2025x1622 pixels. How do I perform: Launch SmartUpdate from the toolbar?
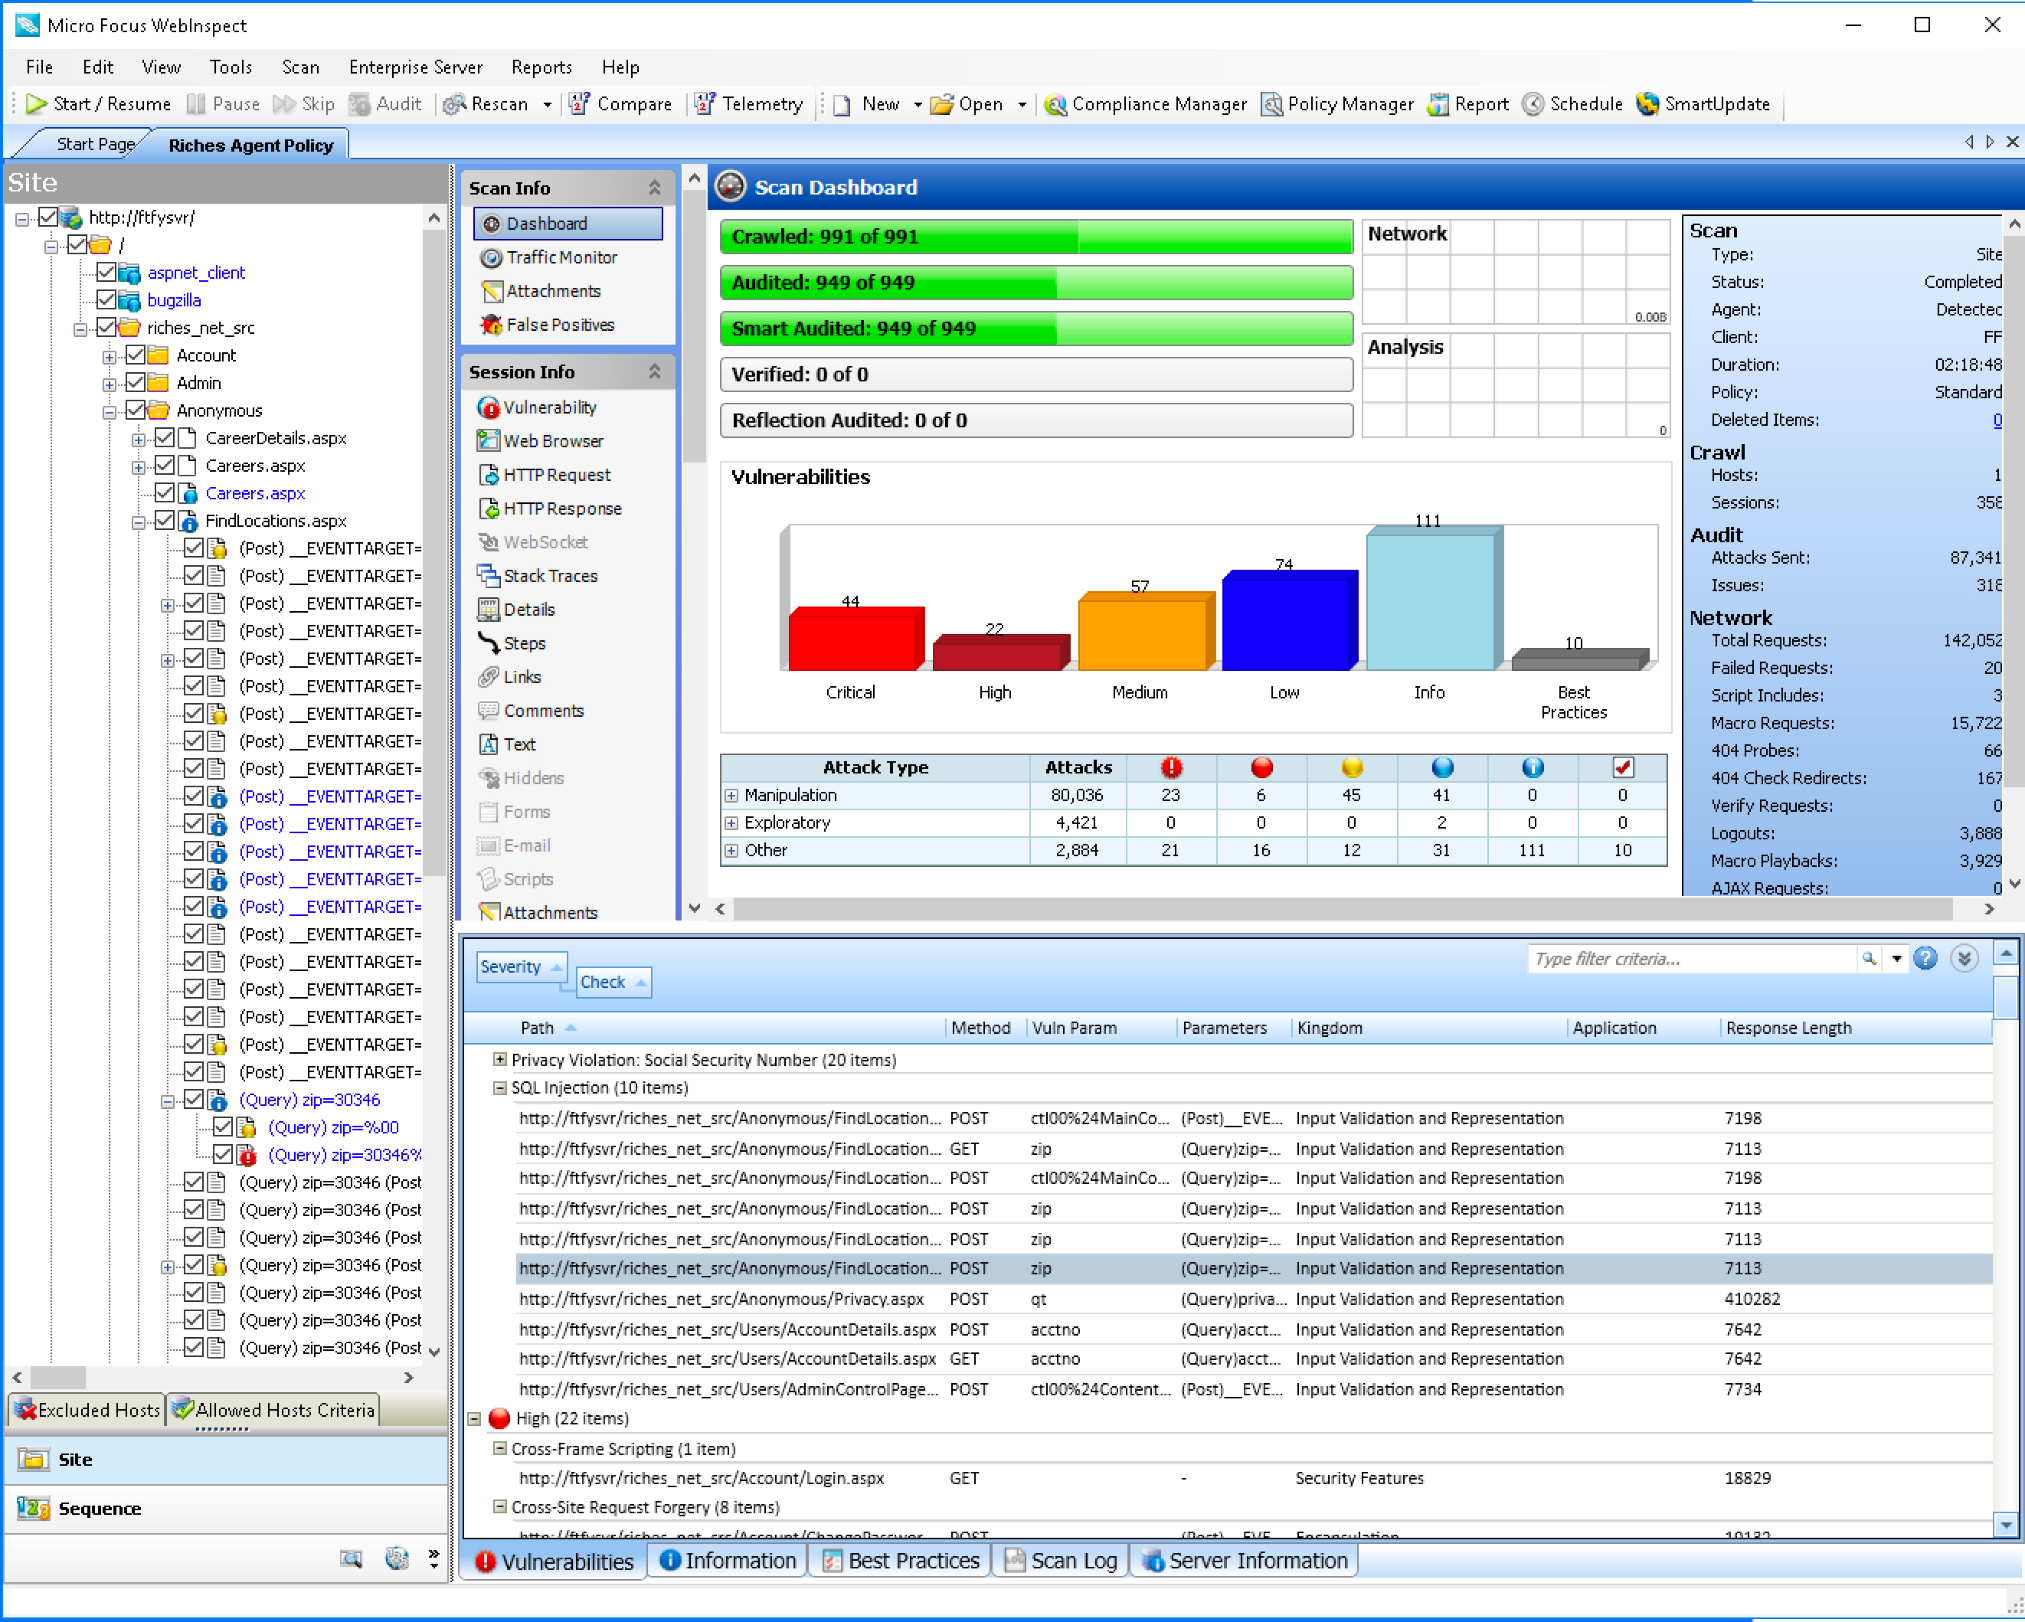(x=1704, y=104)
